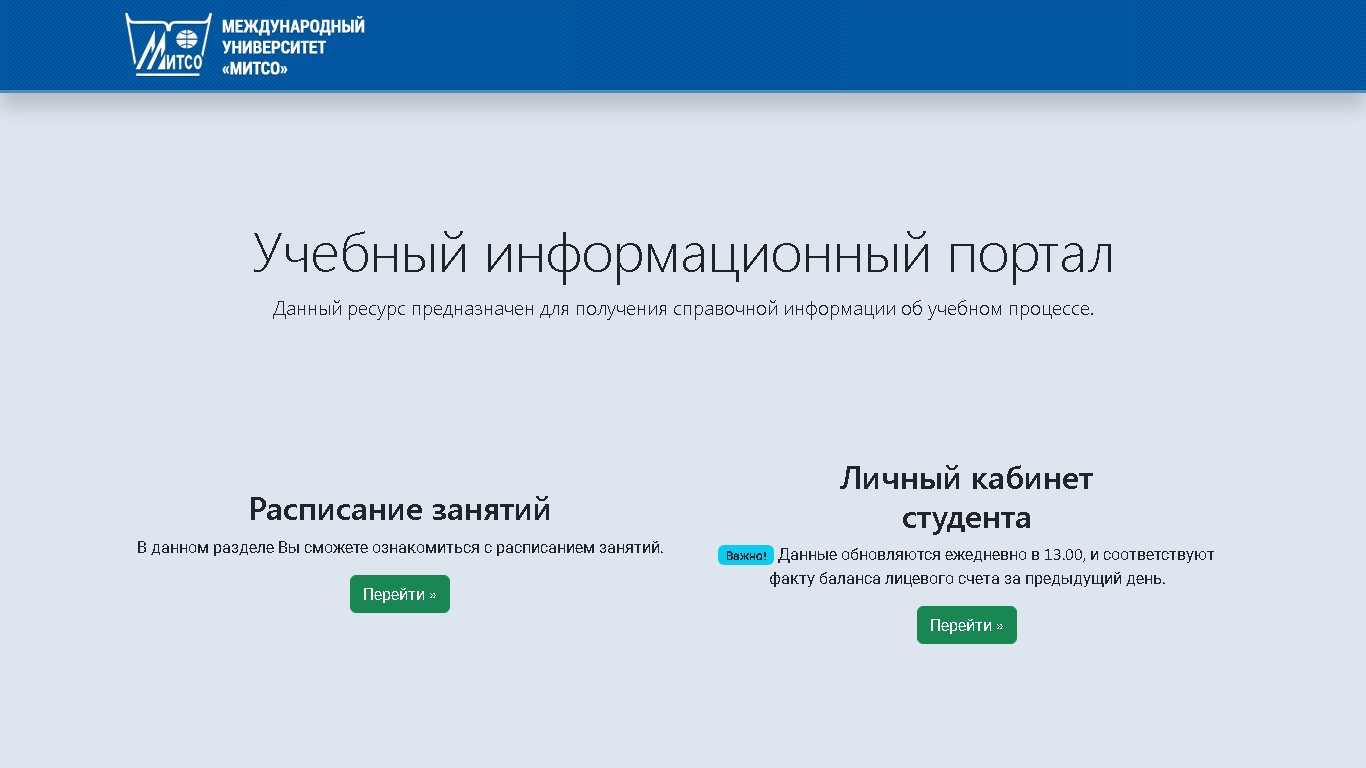The image size is (1366, 768).
Task: Click text Международный университет «МИТСО» in header
Action: click(x=293, y=47)
